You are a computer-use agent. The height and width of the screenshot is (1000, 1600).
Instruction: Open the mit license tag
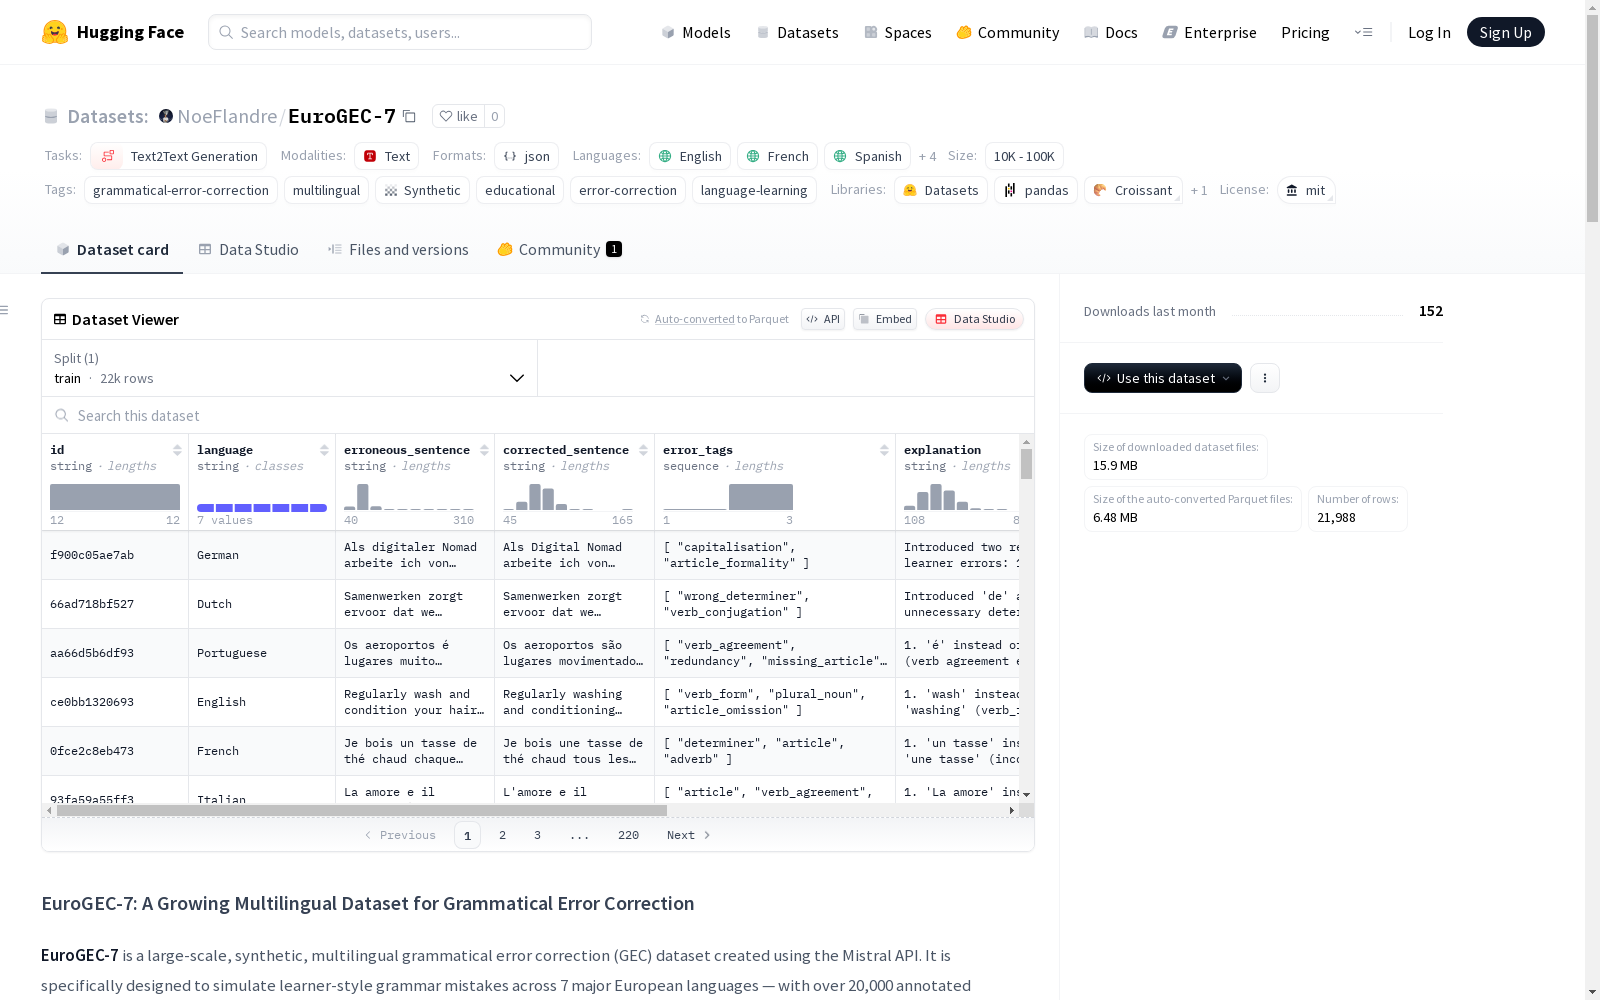1306,190
